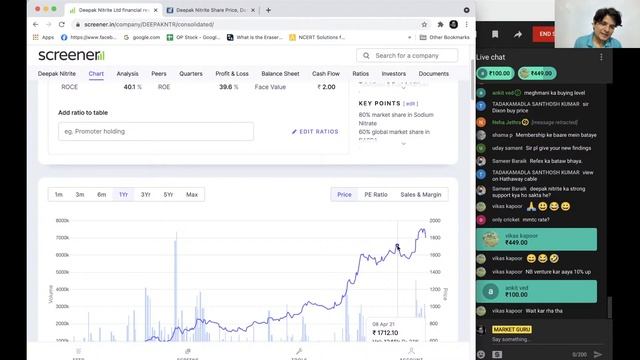
Task: Send the chat message arrow icon
Action: tap(598, 354)
